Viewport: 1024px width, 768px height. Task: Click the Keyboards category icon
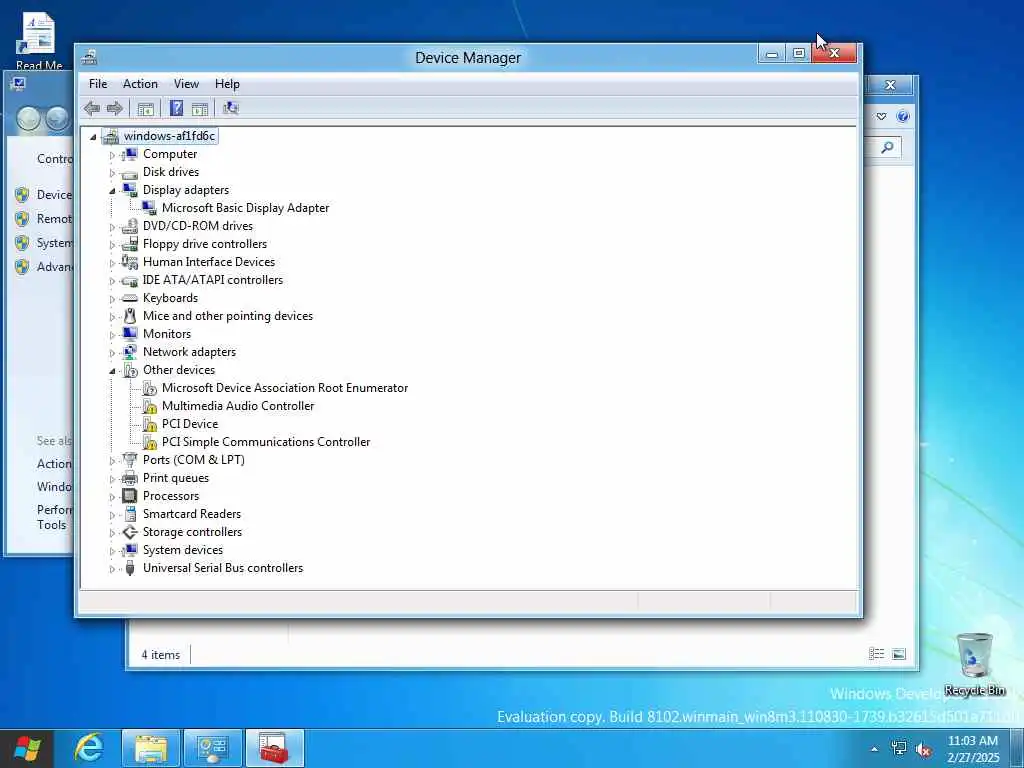130,298
